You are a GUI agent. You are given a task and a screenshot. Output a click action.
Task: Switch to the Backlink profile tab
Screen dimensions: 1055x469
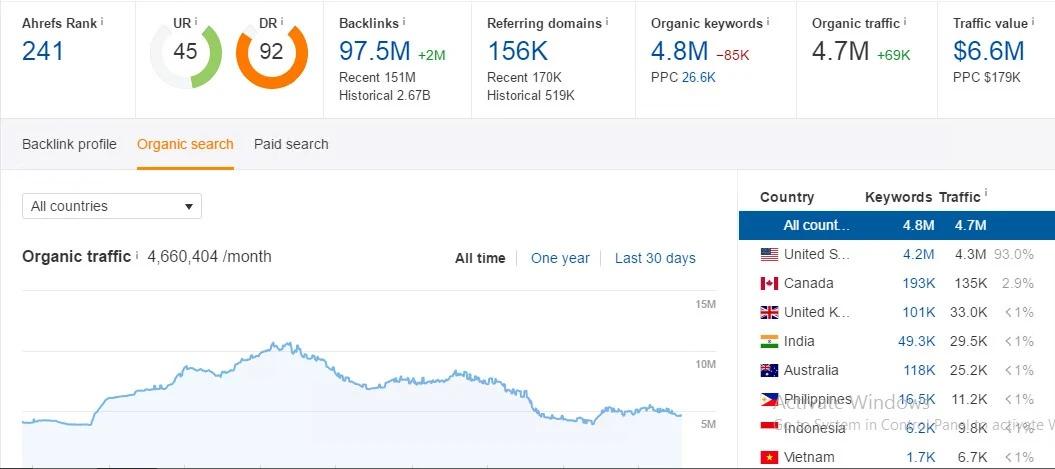(x=69, y=144)
